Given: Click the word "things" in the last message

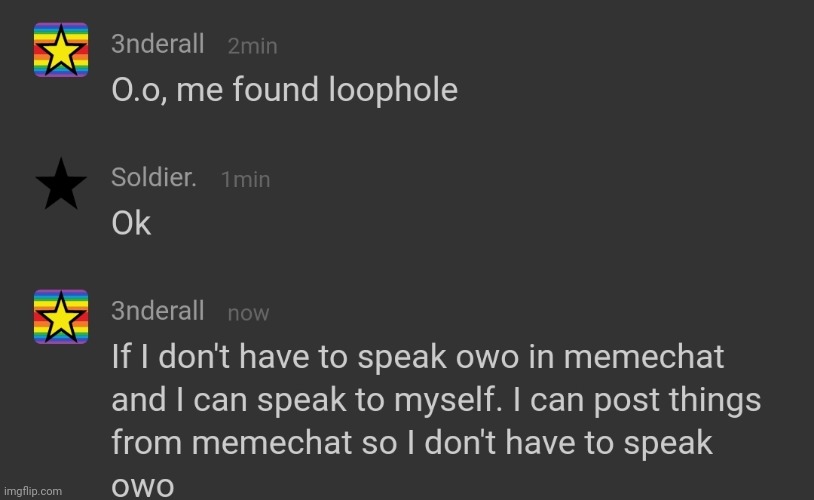Looking at the screenshot, I should point(714,402).
